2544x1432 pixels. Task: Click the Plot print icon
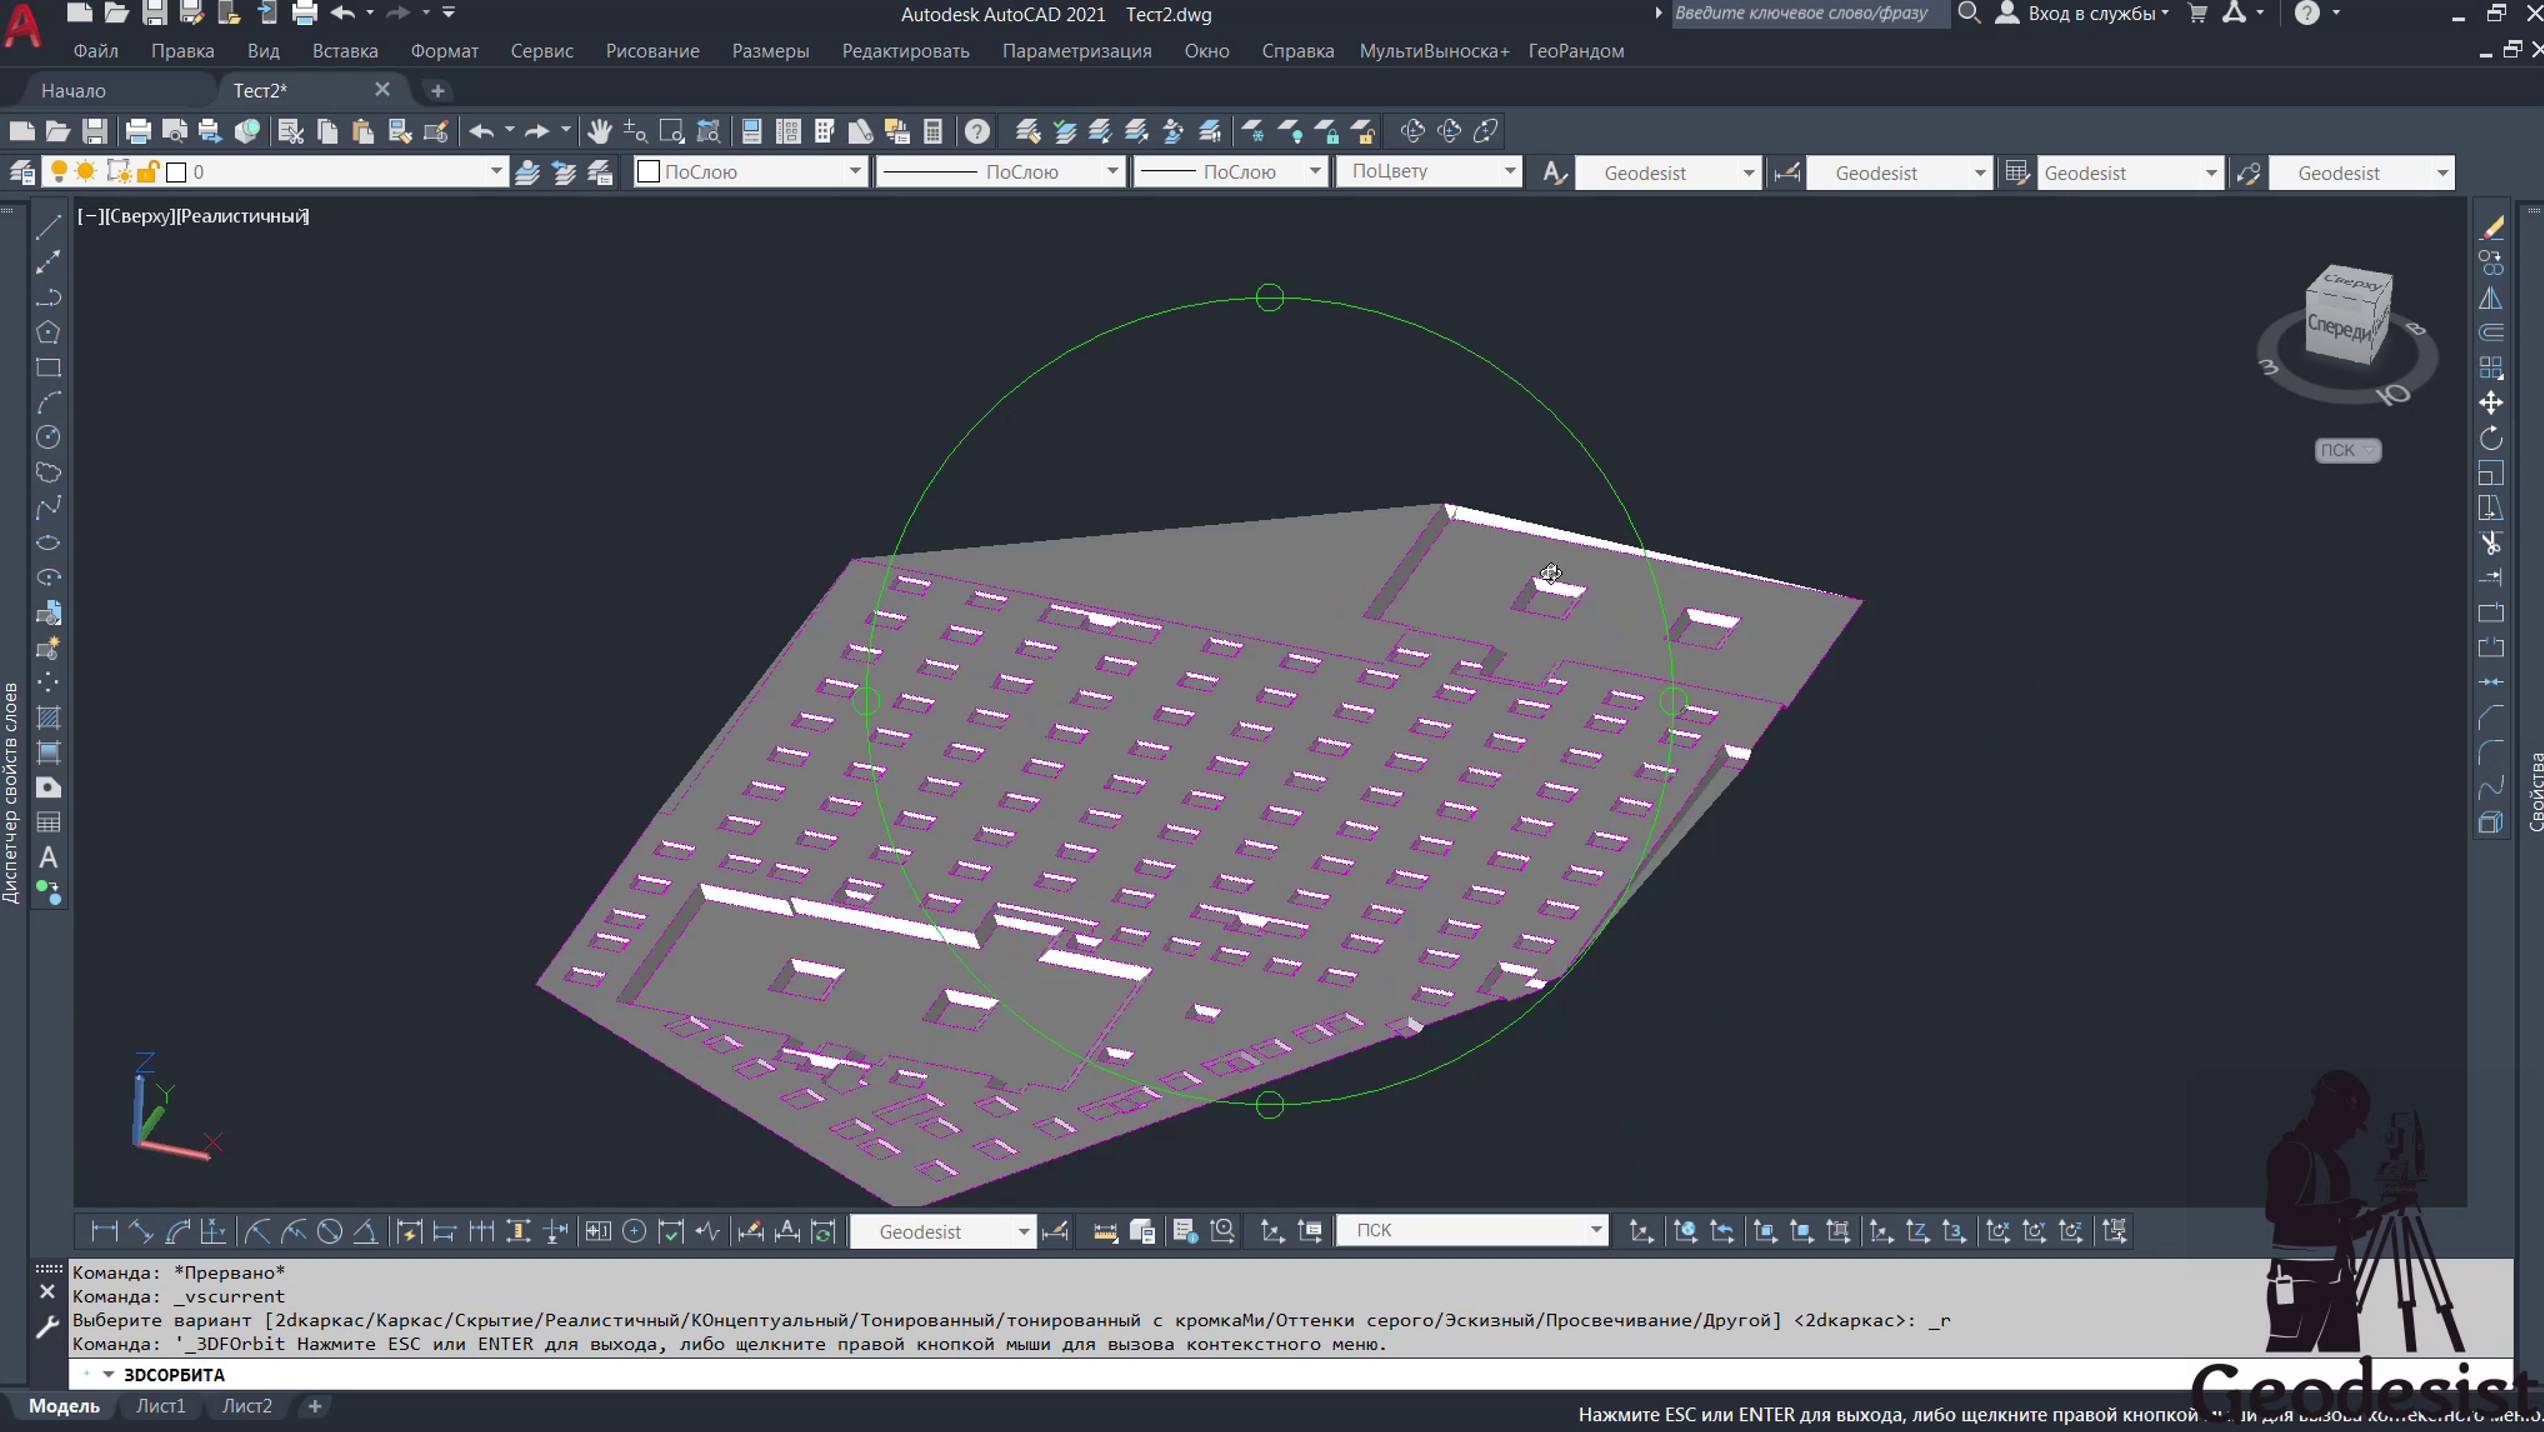click(x=138, y=131)
